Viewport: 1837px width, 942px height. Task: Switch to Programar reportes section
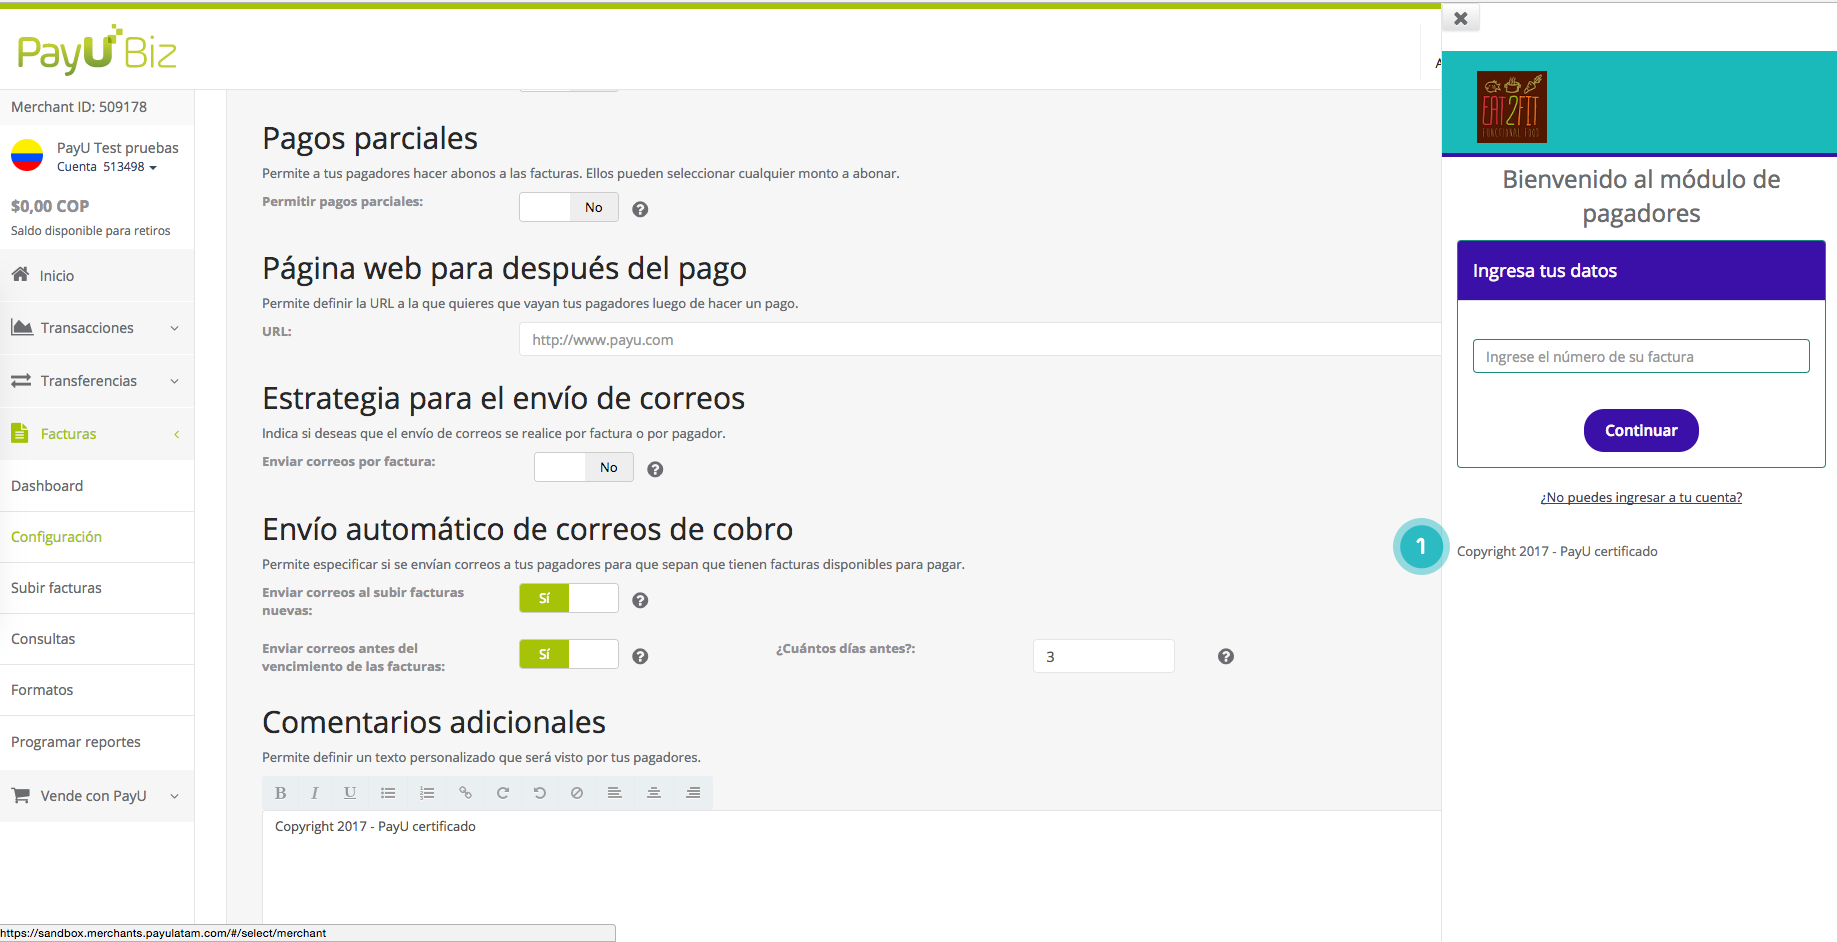[75, 741]
